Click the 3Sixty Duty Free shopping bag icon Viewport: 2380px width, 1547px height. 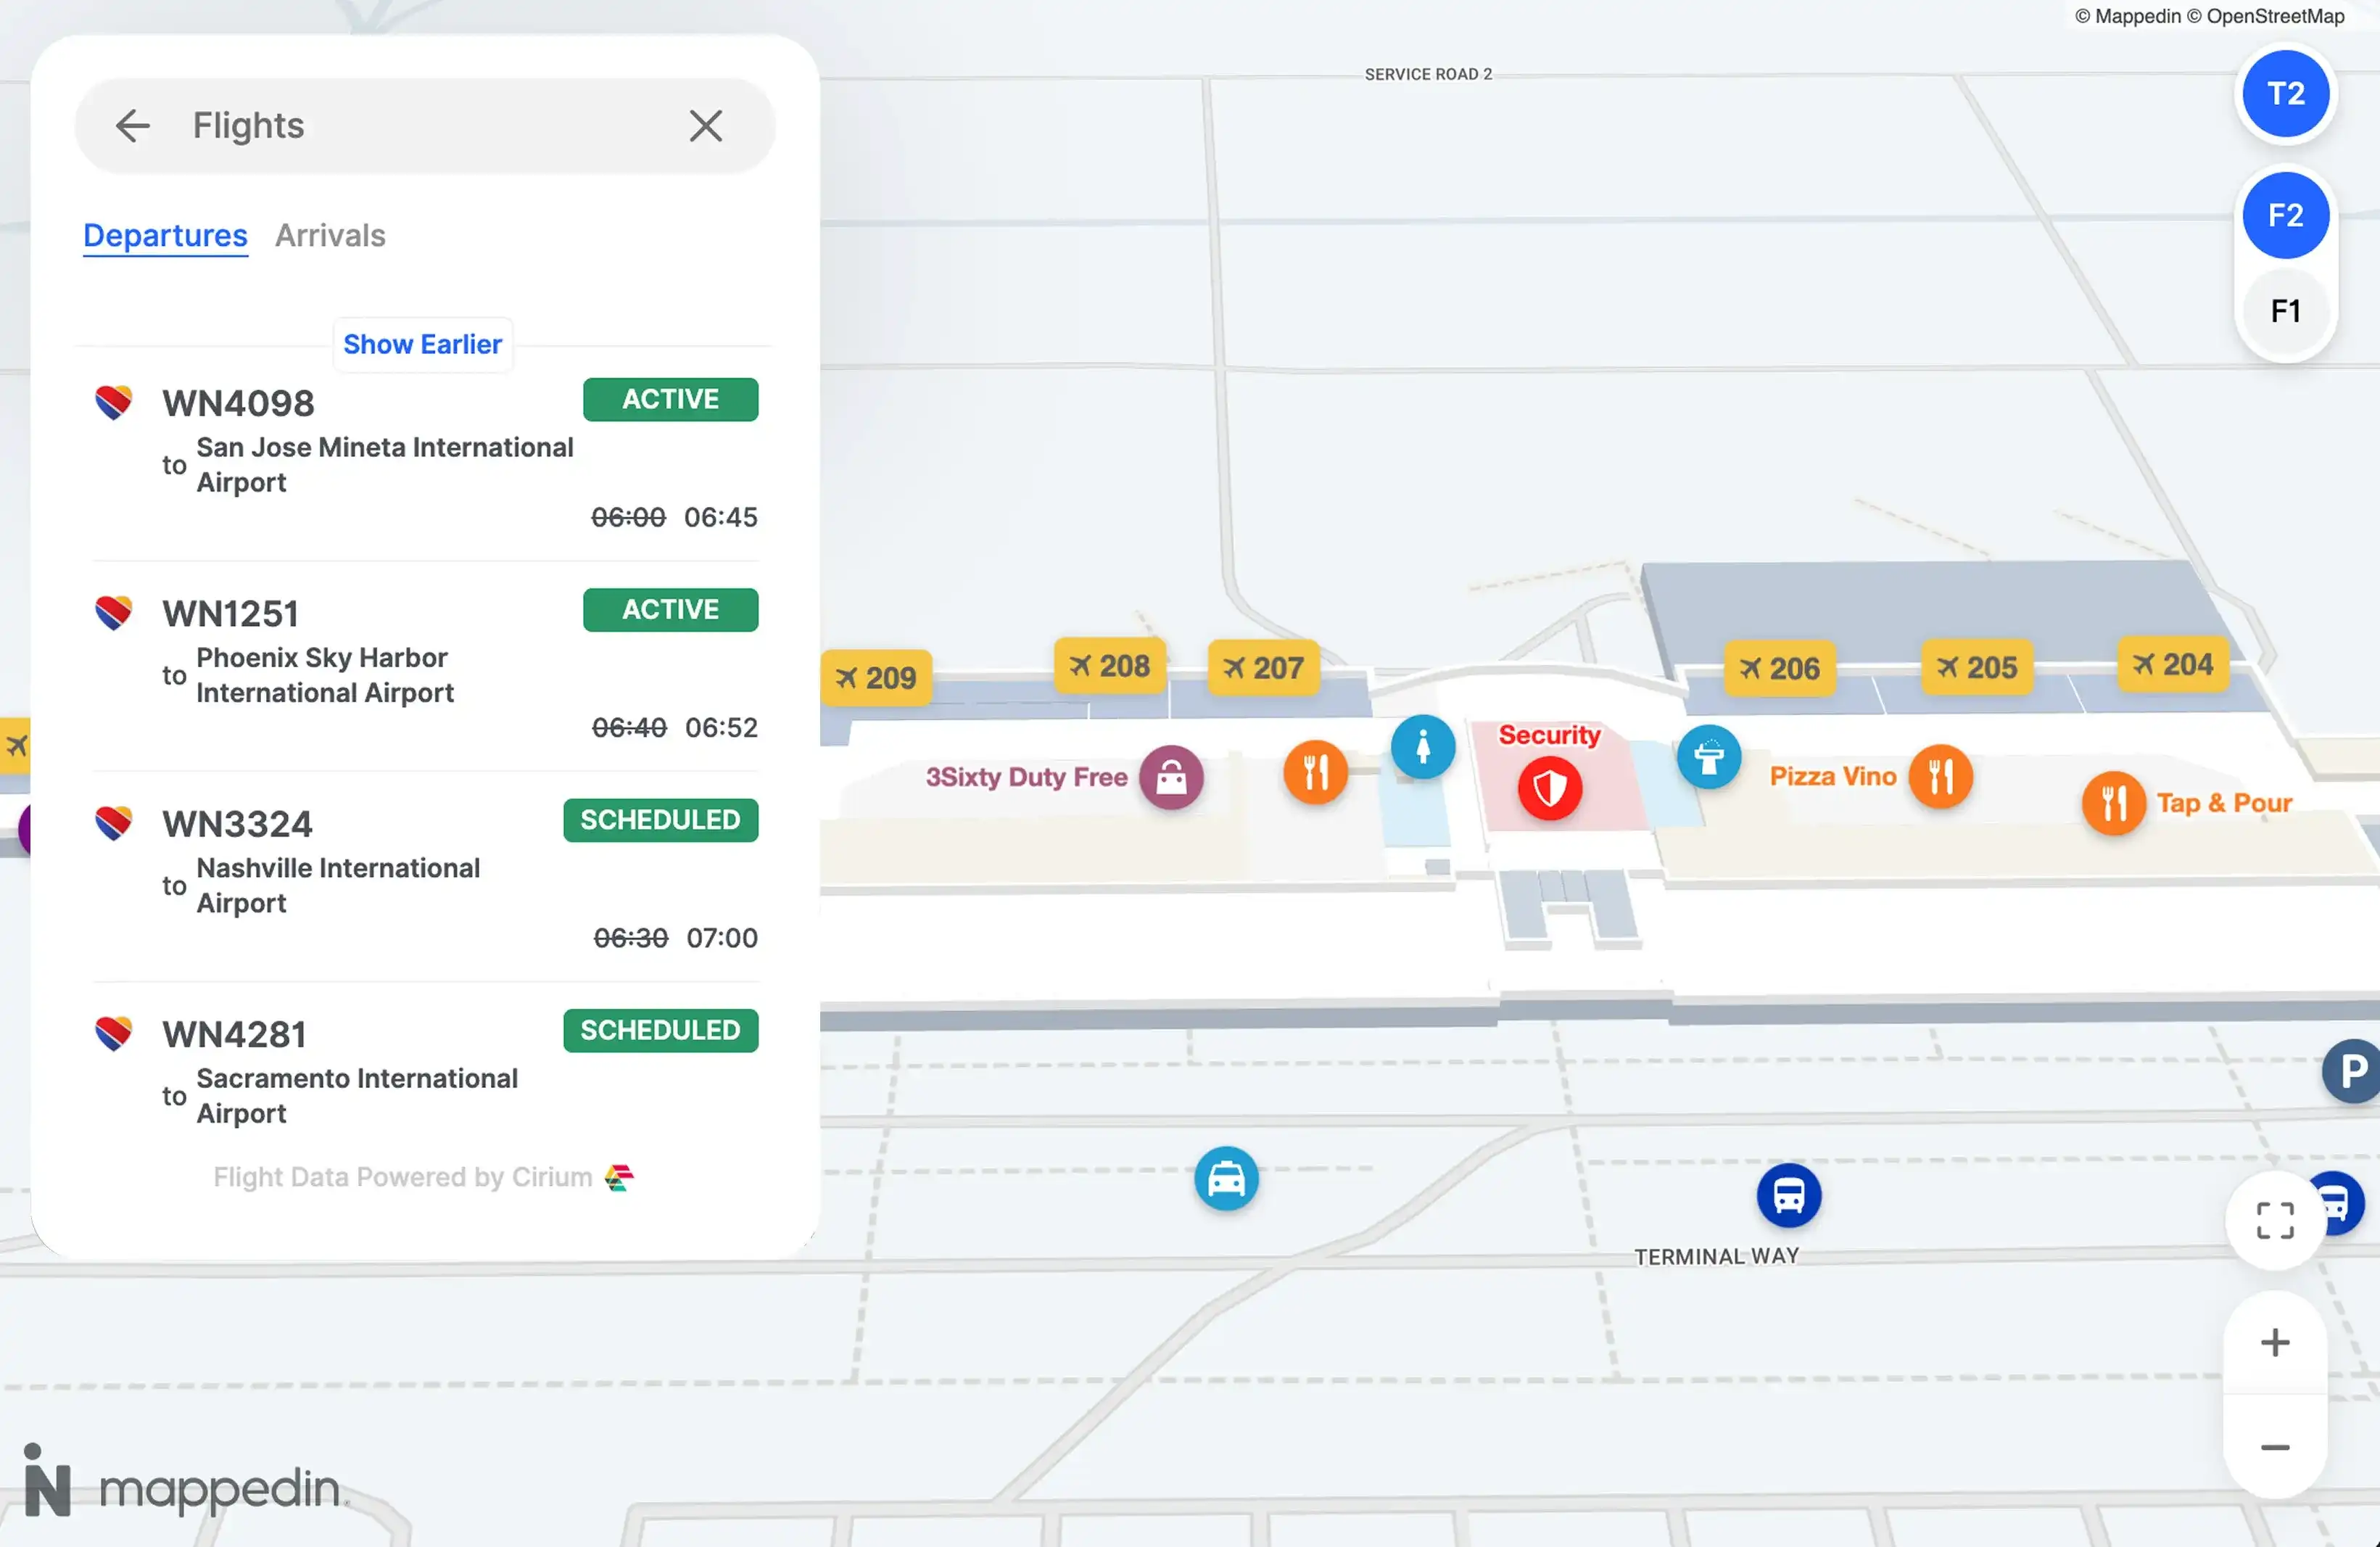1172,778
